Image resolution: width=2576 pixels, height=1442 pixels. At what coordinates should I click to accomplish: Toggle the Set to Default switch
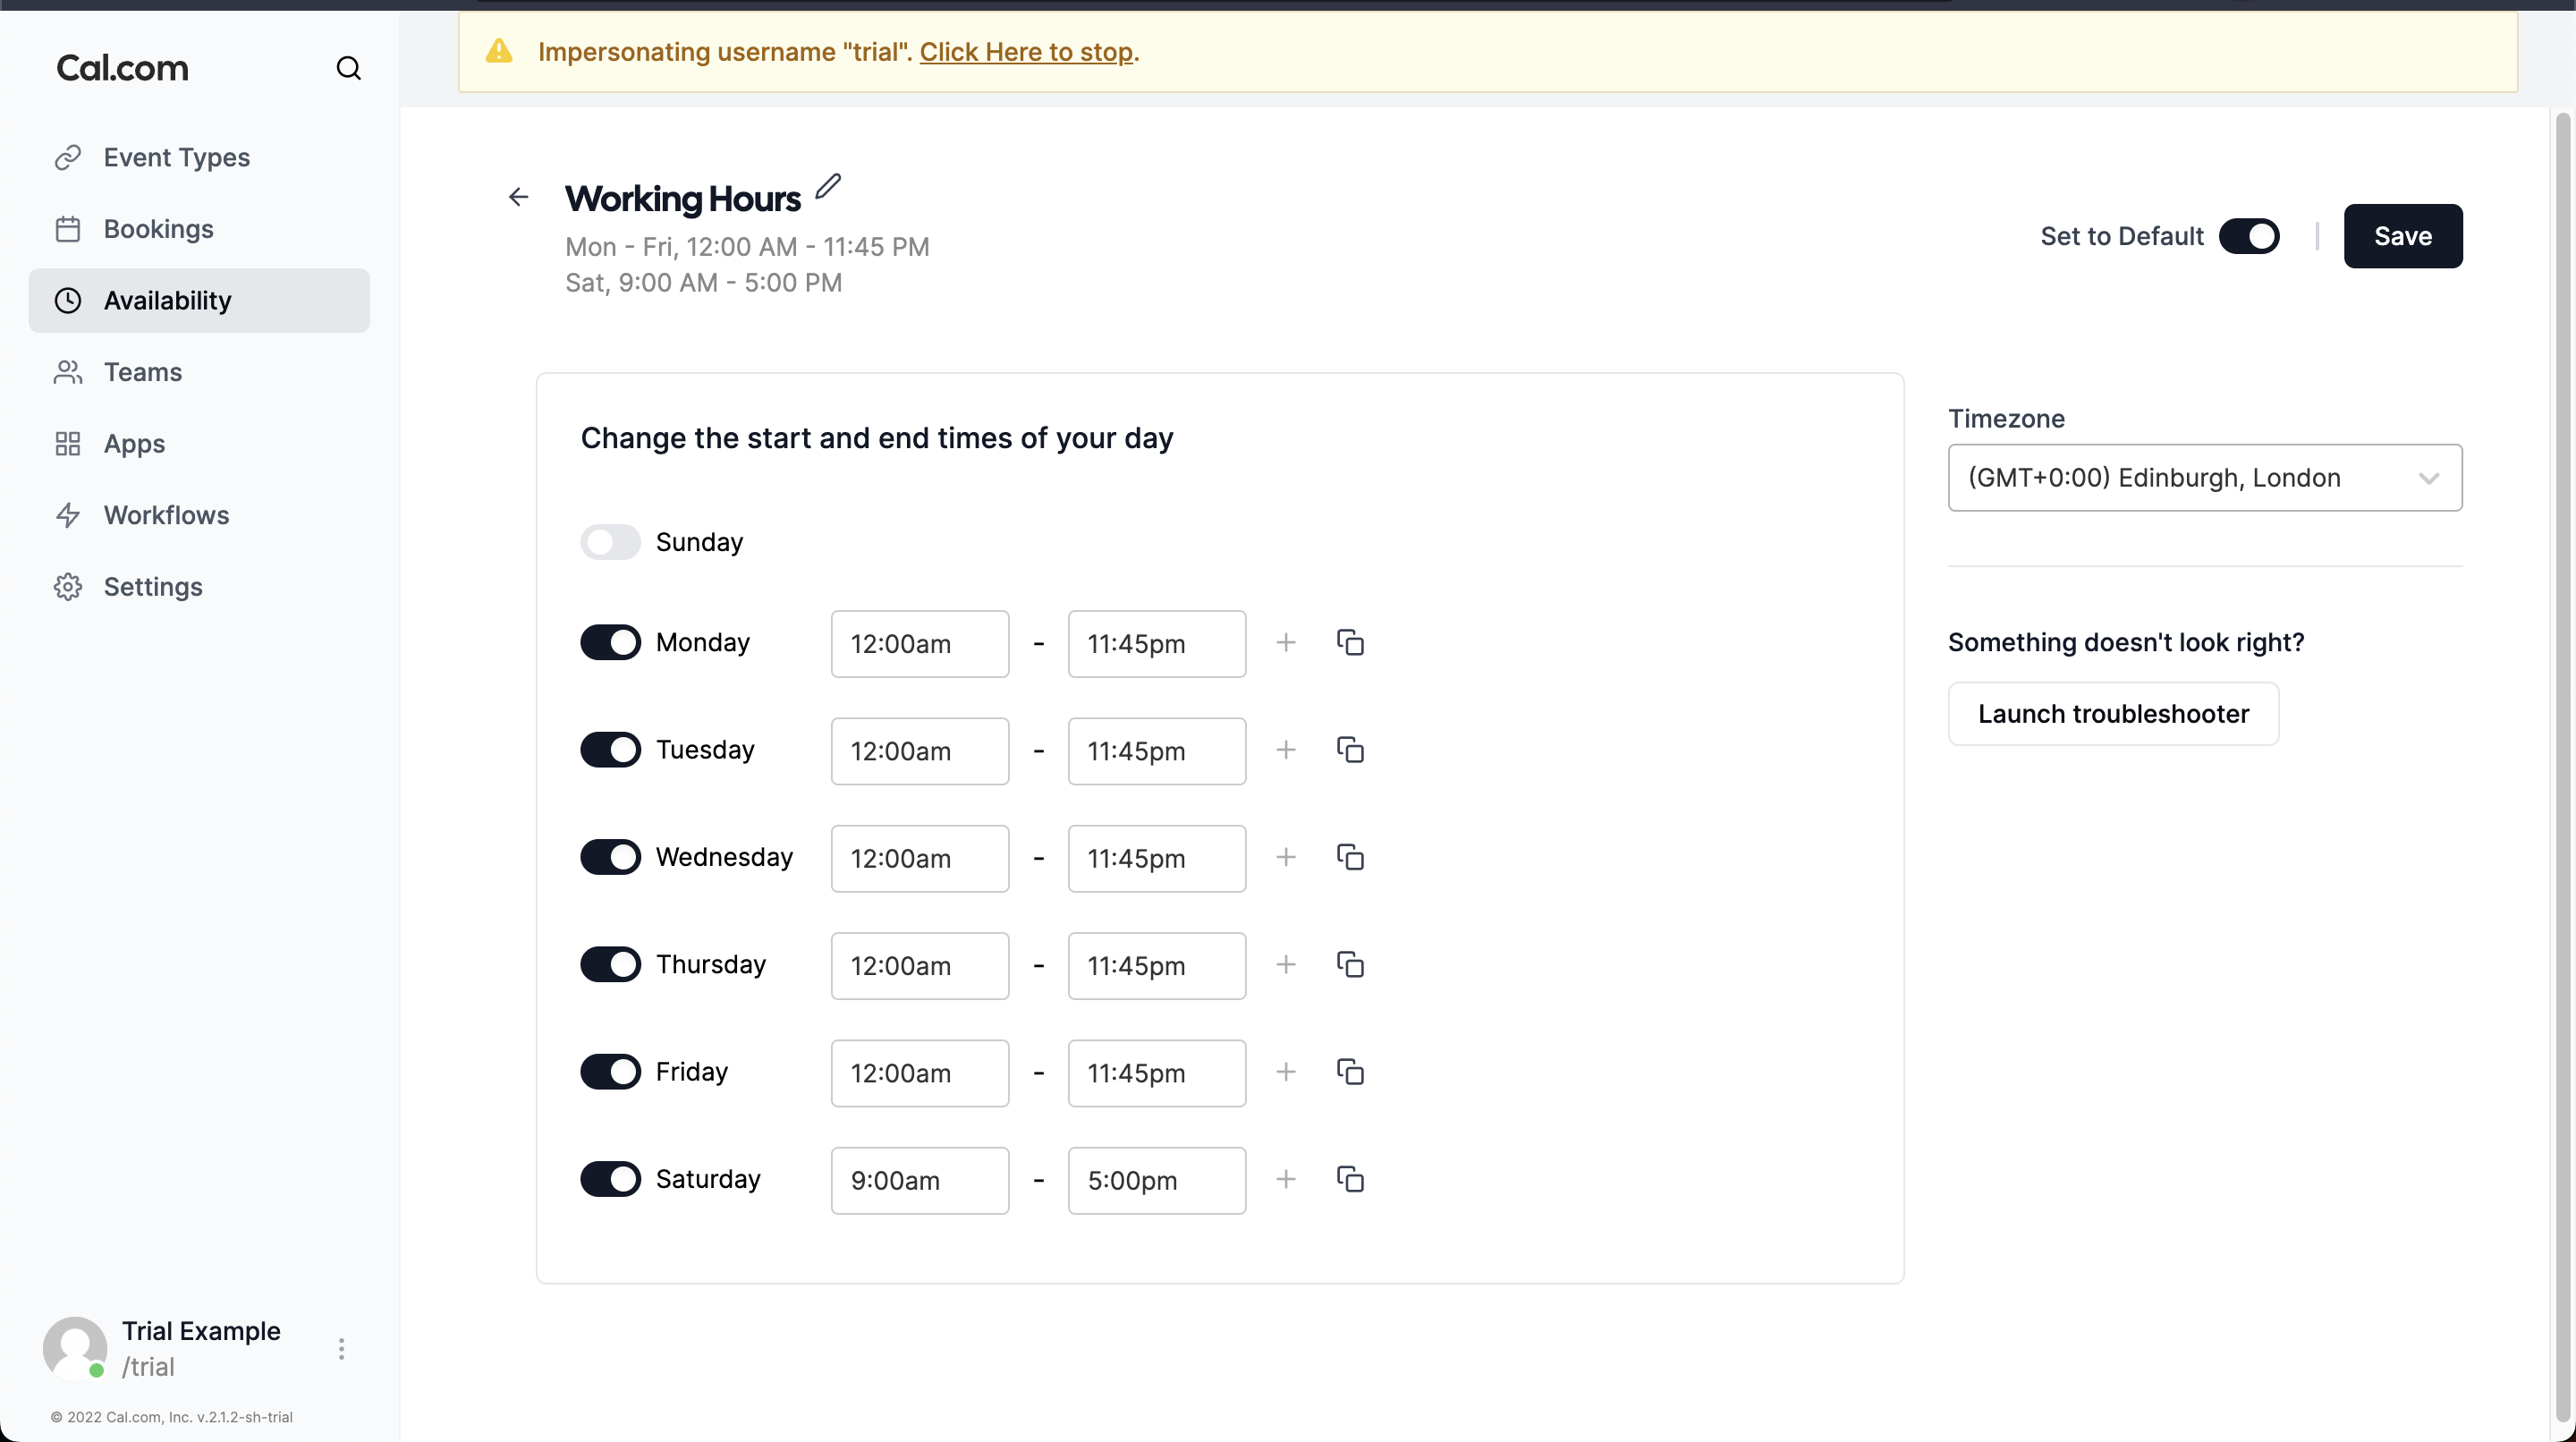[2249, 236]
